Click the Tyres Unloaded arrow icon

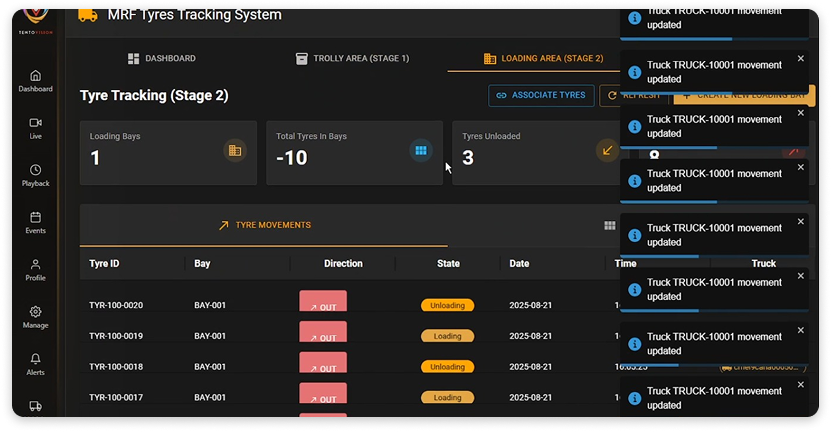pyautogui.click(x=606, y=151)
